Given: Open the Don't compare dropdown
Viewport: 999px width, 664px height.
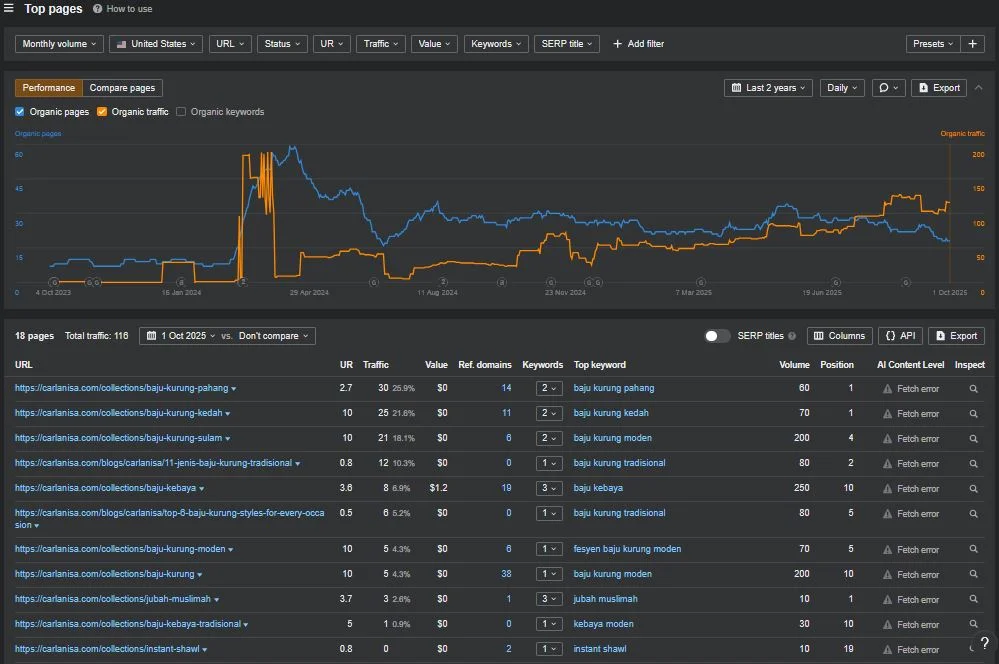Looking at the screenshot, I should (x=273, y=336).
